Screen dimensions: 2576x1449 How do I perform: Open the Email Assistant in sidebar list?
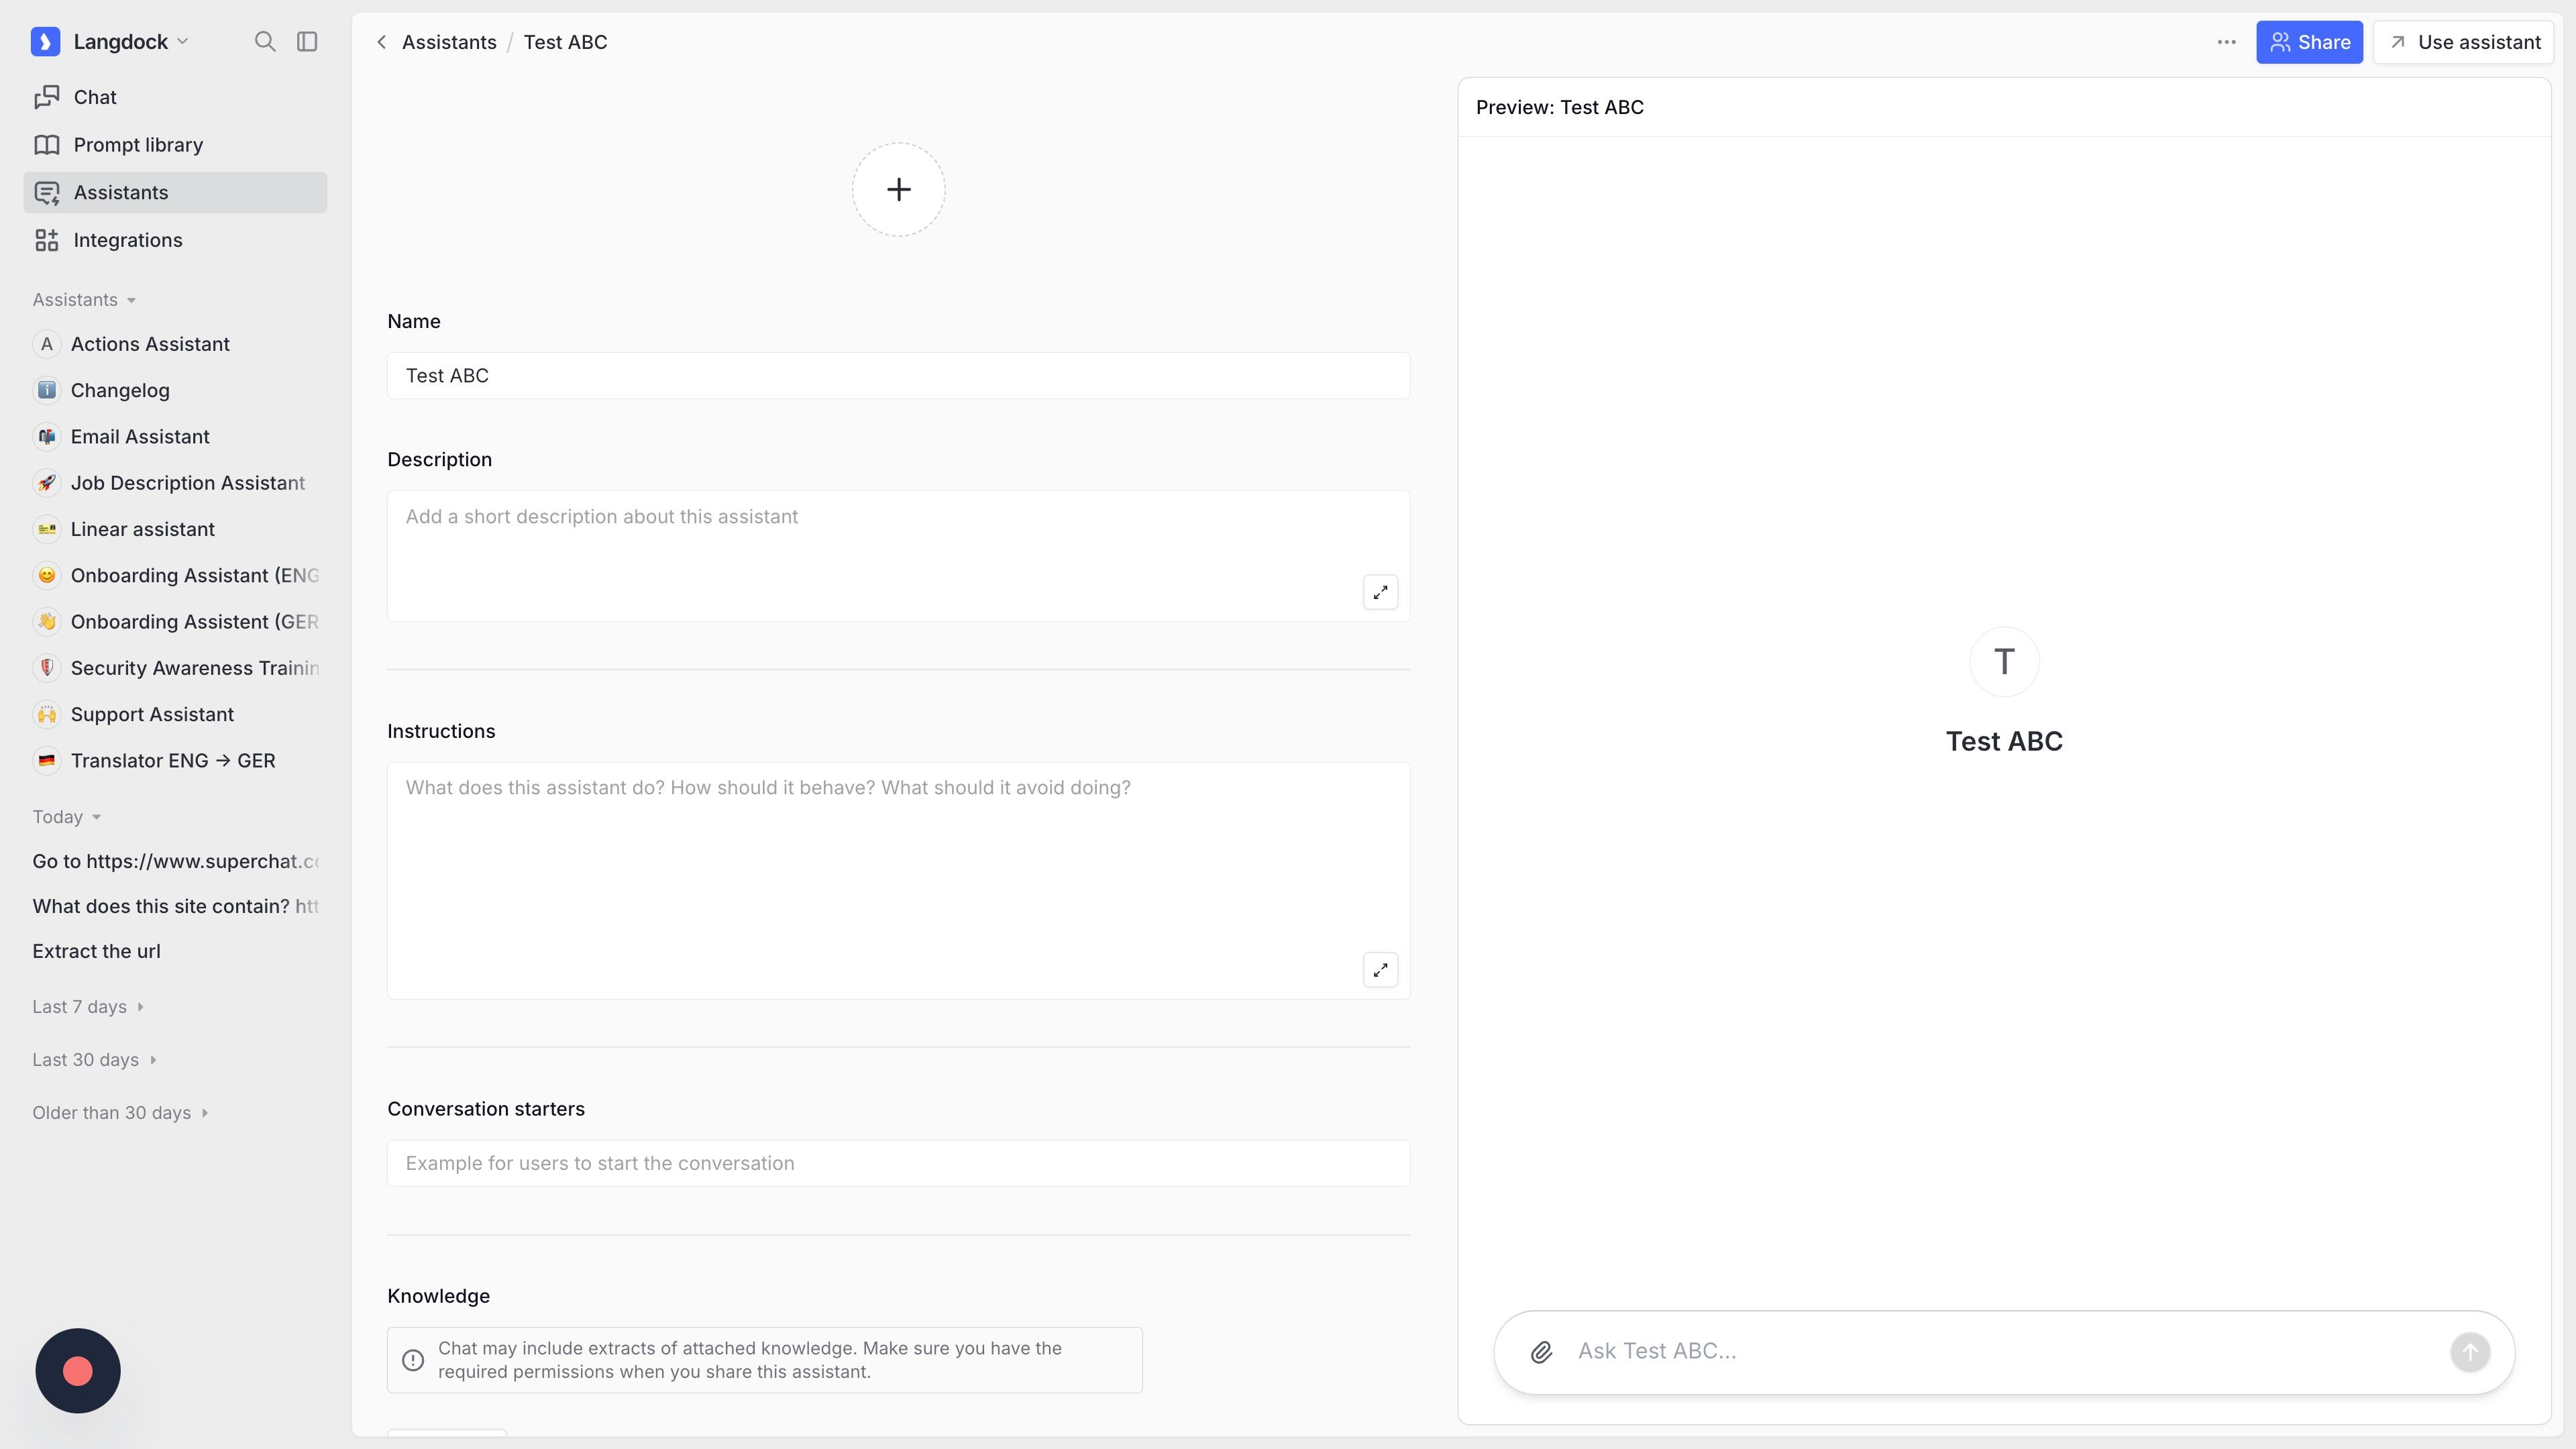[x=140, y=437]
